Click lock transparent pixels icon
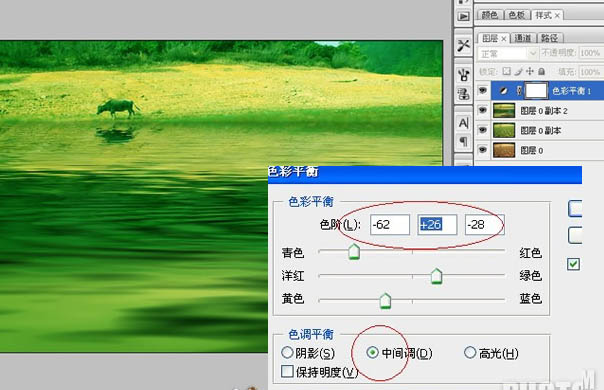This screenshot has width=604, height=390. pyautogui.click(x=507, y=71)
